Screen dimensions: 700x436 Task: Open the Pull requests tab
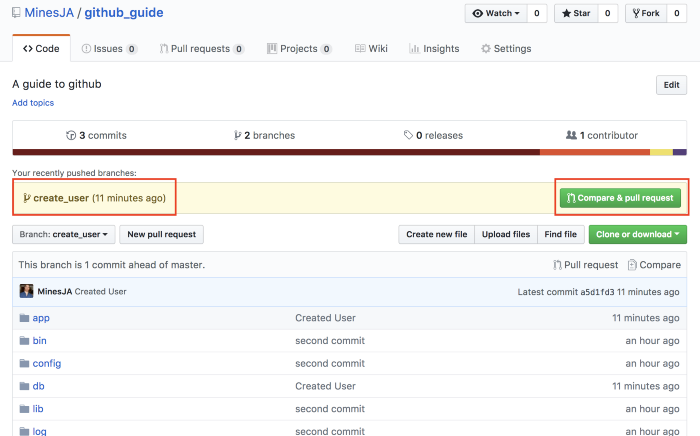coord(201,49)
